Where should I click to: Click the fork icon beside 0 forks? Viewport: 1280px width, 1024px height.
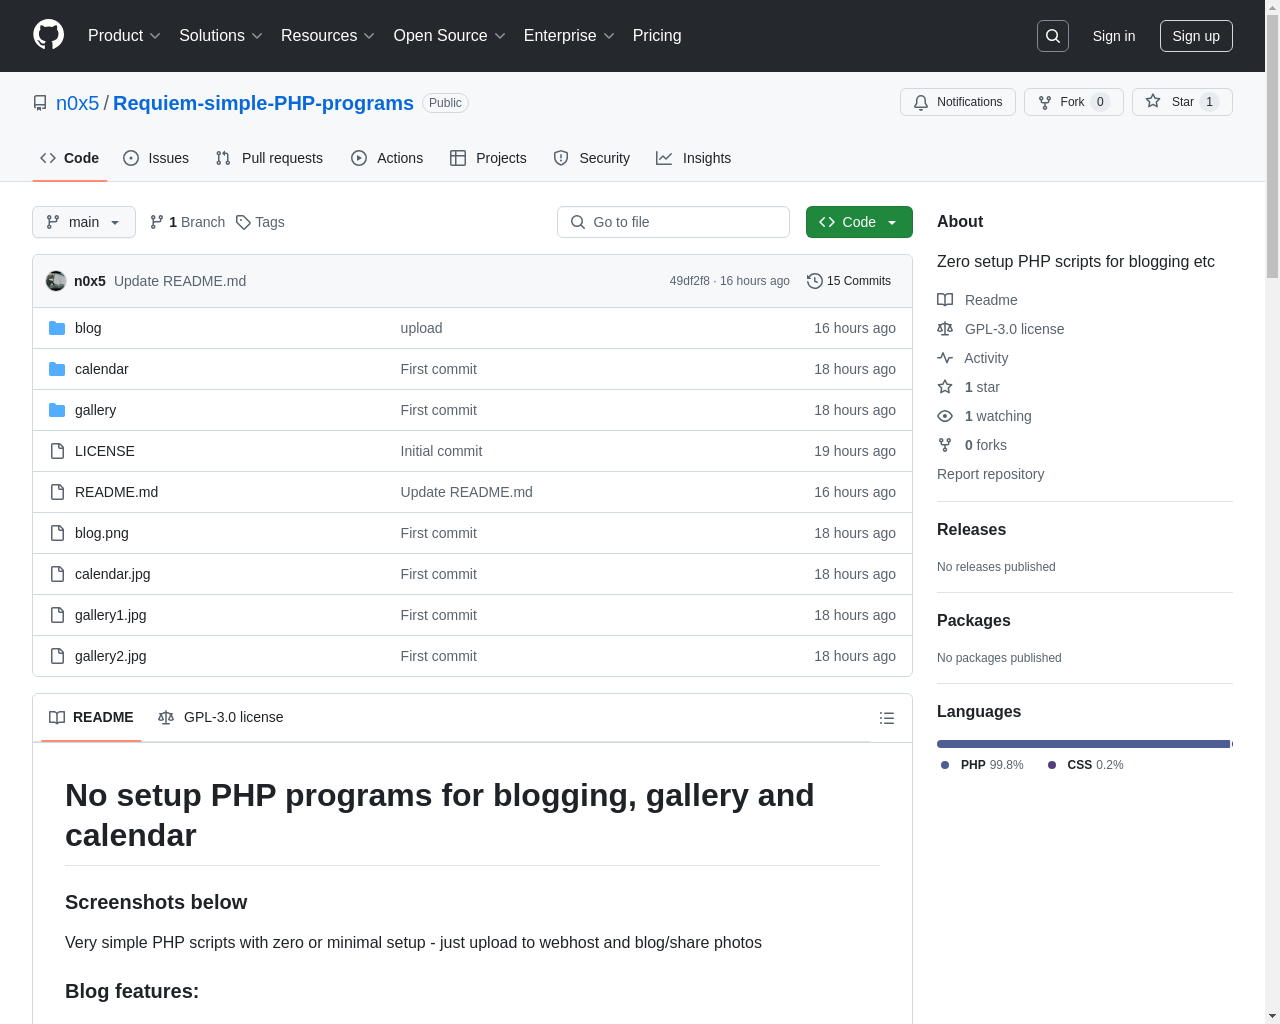point(945,445)
